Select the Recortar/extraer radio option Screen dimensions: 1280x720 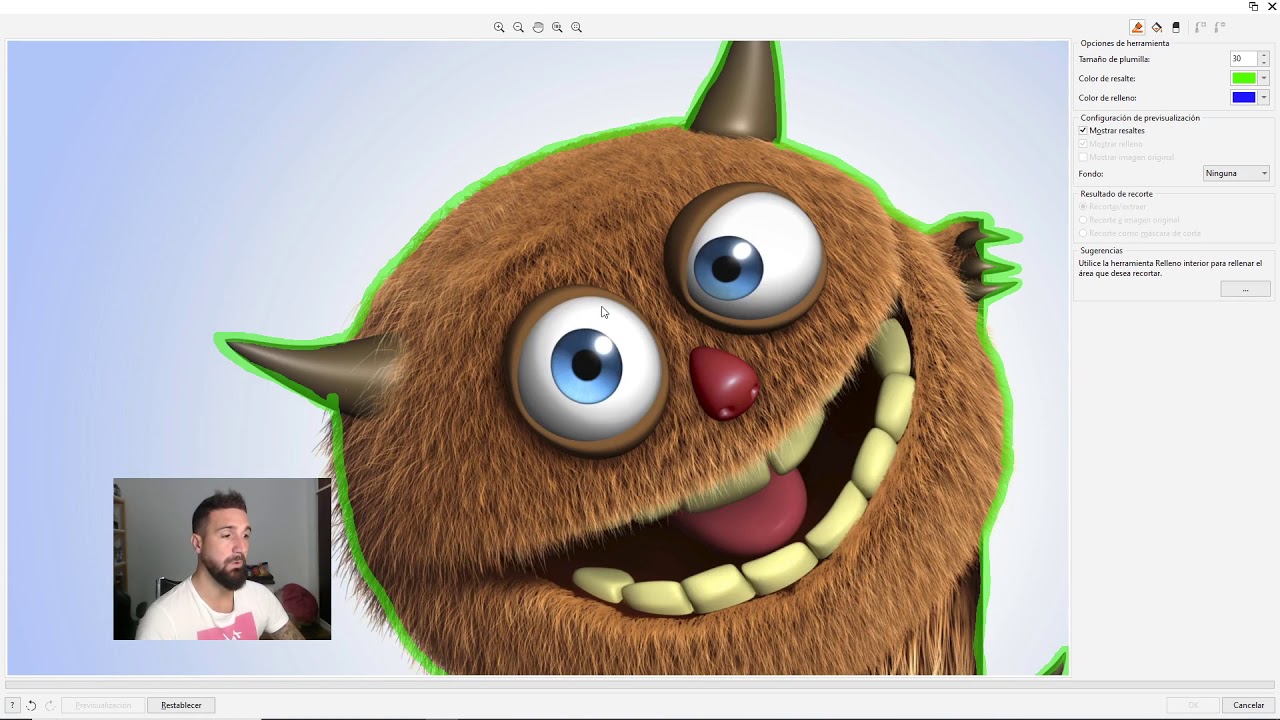(x=1083, y=206)
